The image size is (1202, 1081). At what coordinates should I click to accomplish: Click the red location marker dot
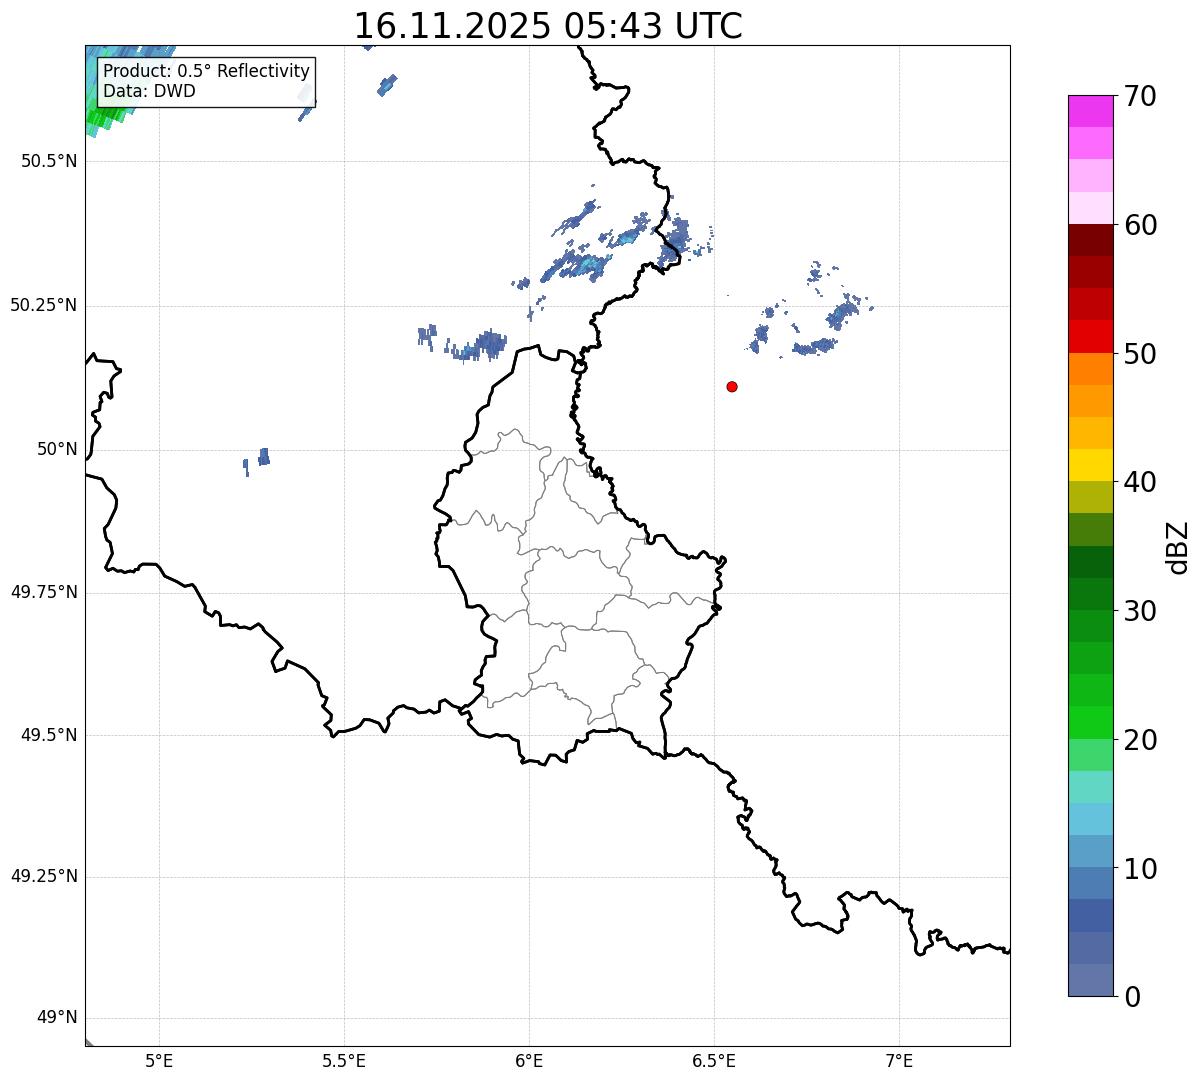pos(732,386)
